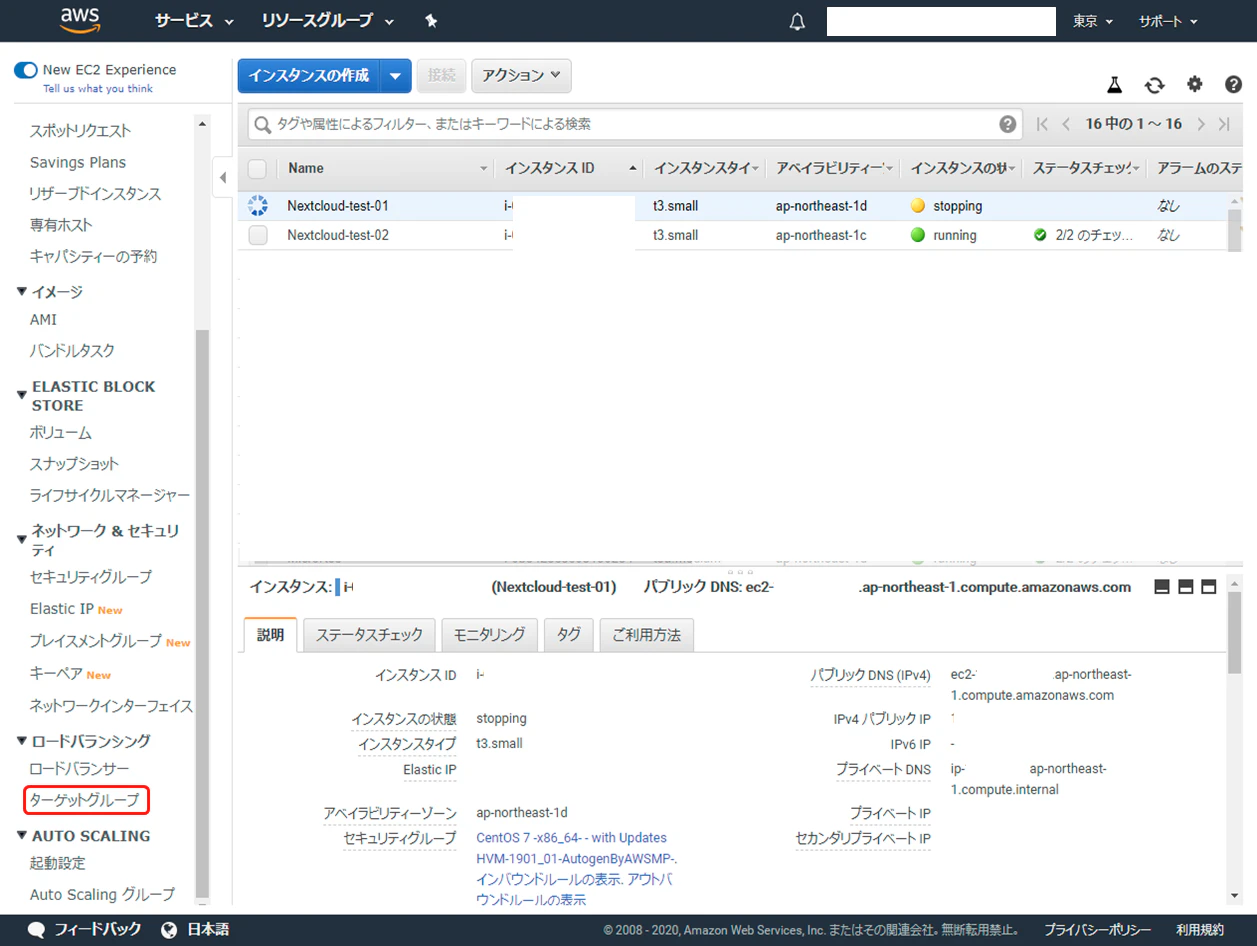
Task: Deselect the Nextcloud-test-01 row checkbox
Action: (x=258, y=206)
